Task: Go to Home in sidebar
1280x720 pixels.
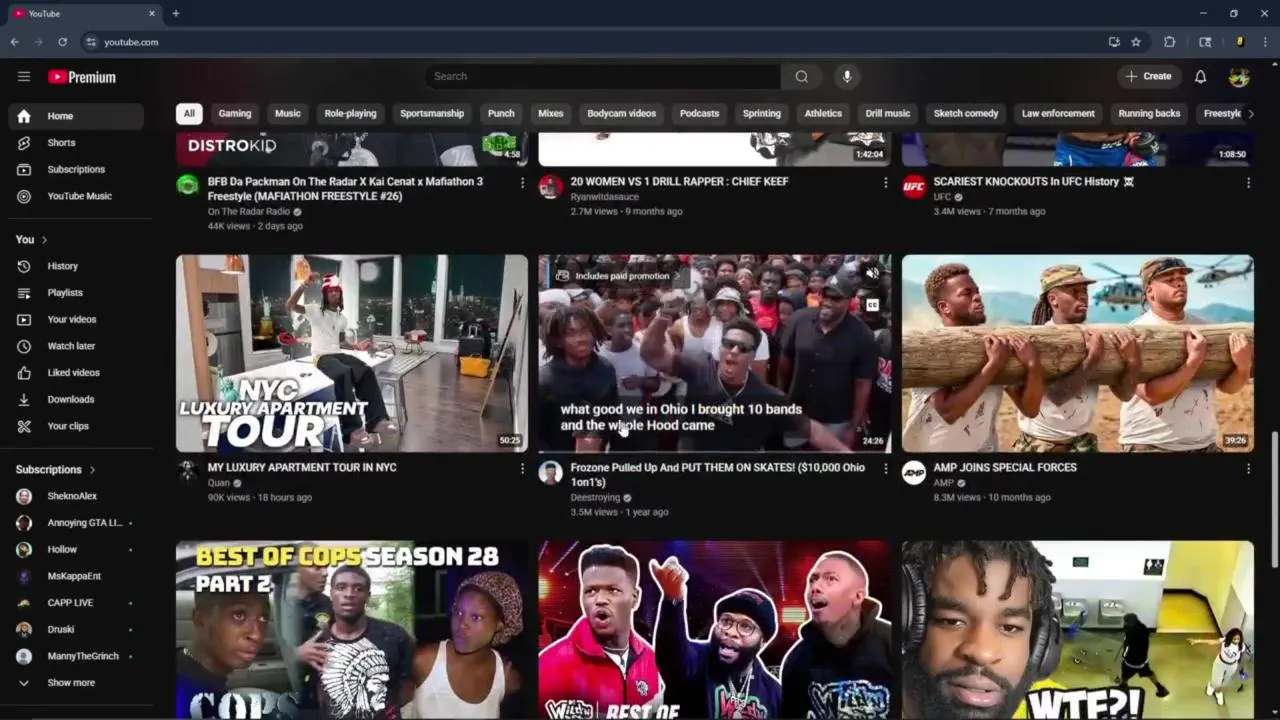Action: [x=76, y=116]
